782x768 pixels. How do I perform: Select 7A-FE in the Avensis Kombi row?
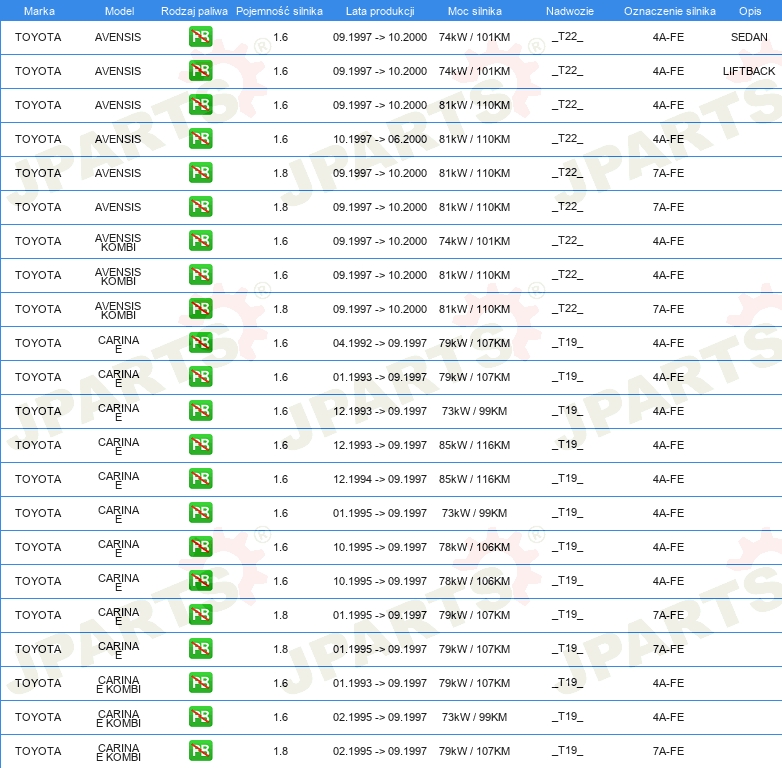click(x=668, y=309)
